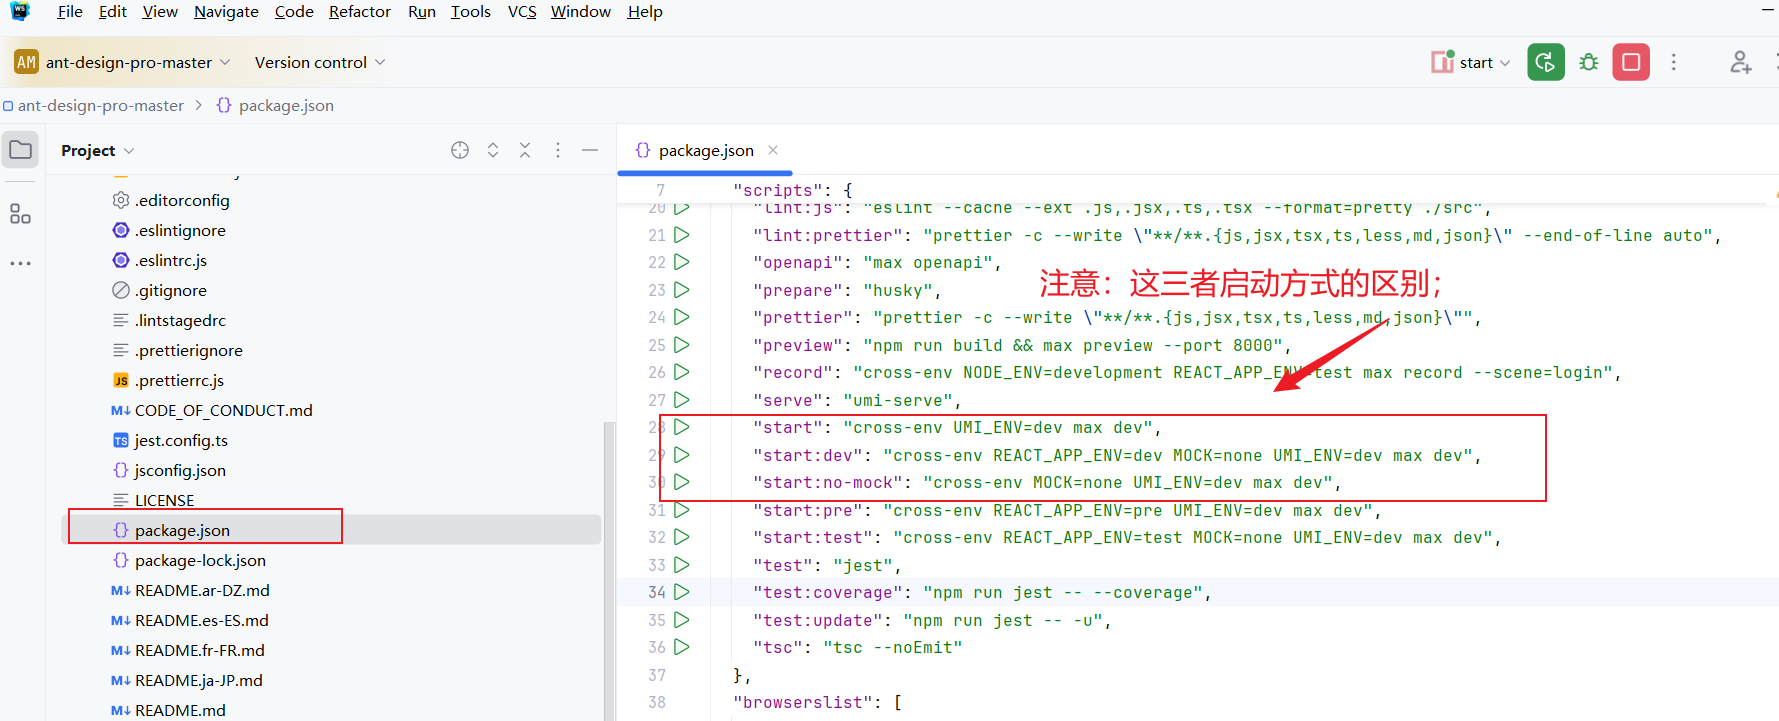Open the Structure tool window icon

click(x=20, y=214)
